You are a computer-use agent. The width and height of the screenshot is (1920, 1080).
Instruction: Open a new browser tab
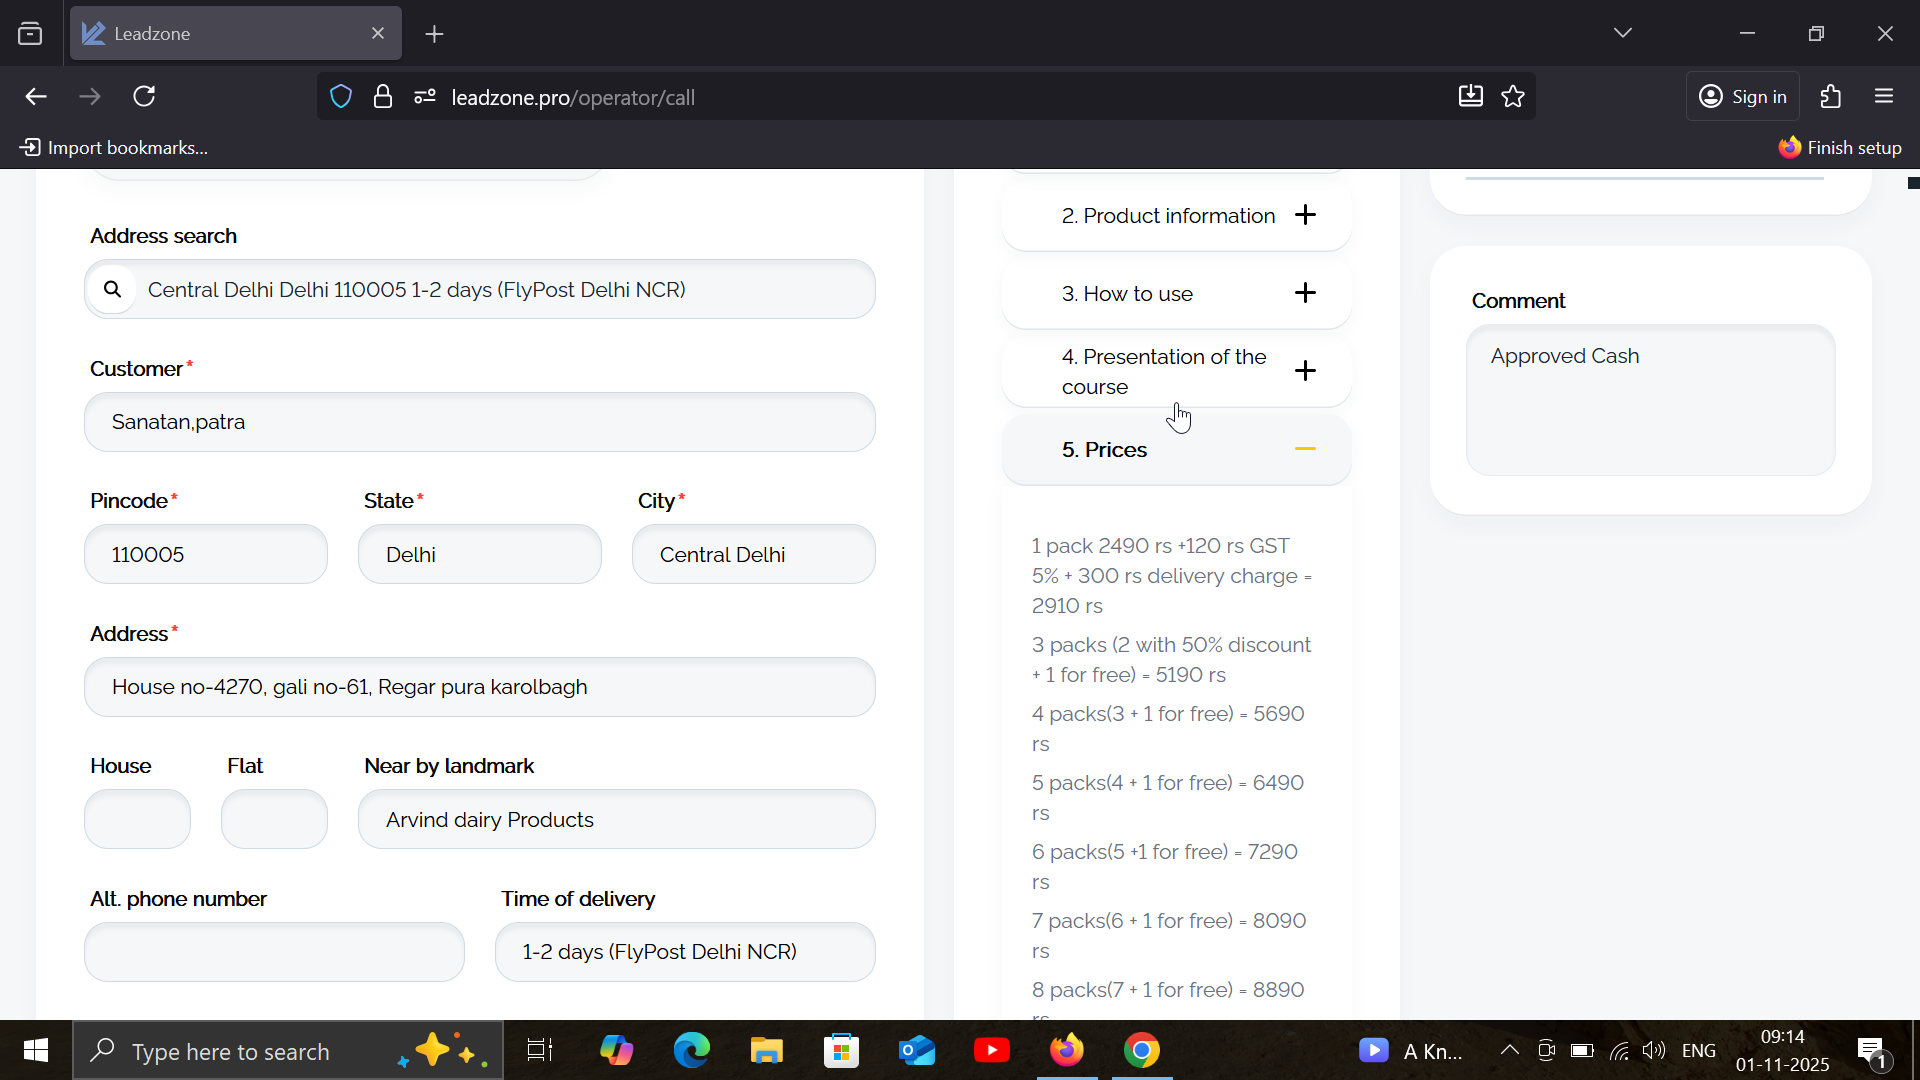[x=434, y=34]
